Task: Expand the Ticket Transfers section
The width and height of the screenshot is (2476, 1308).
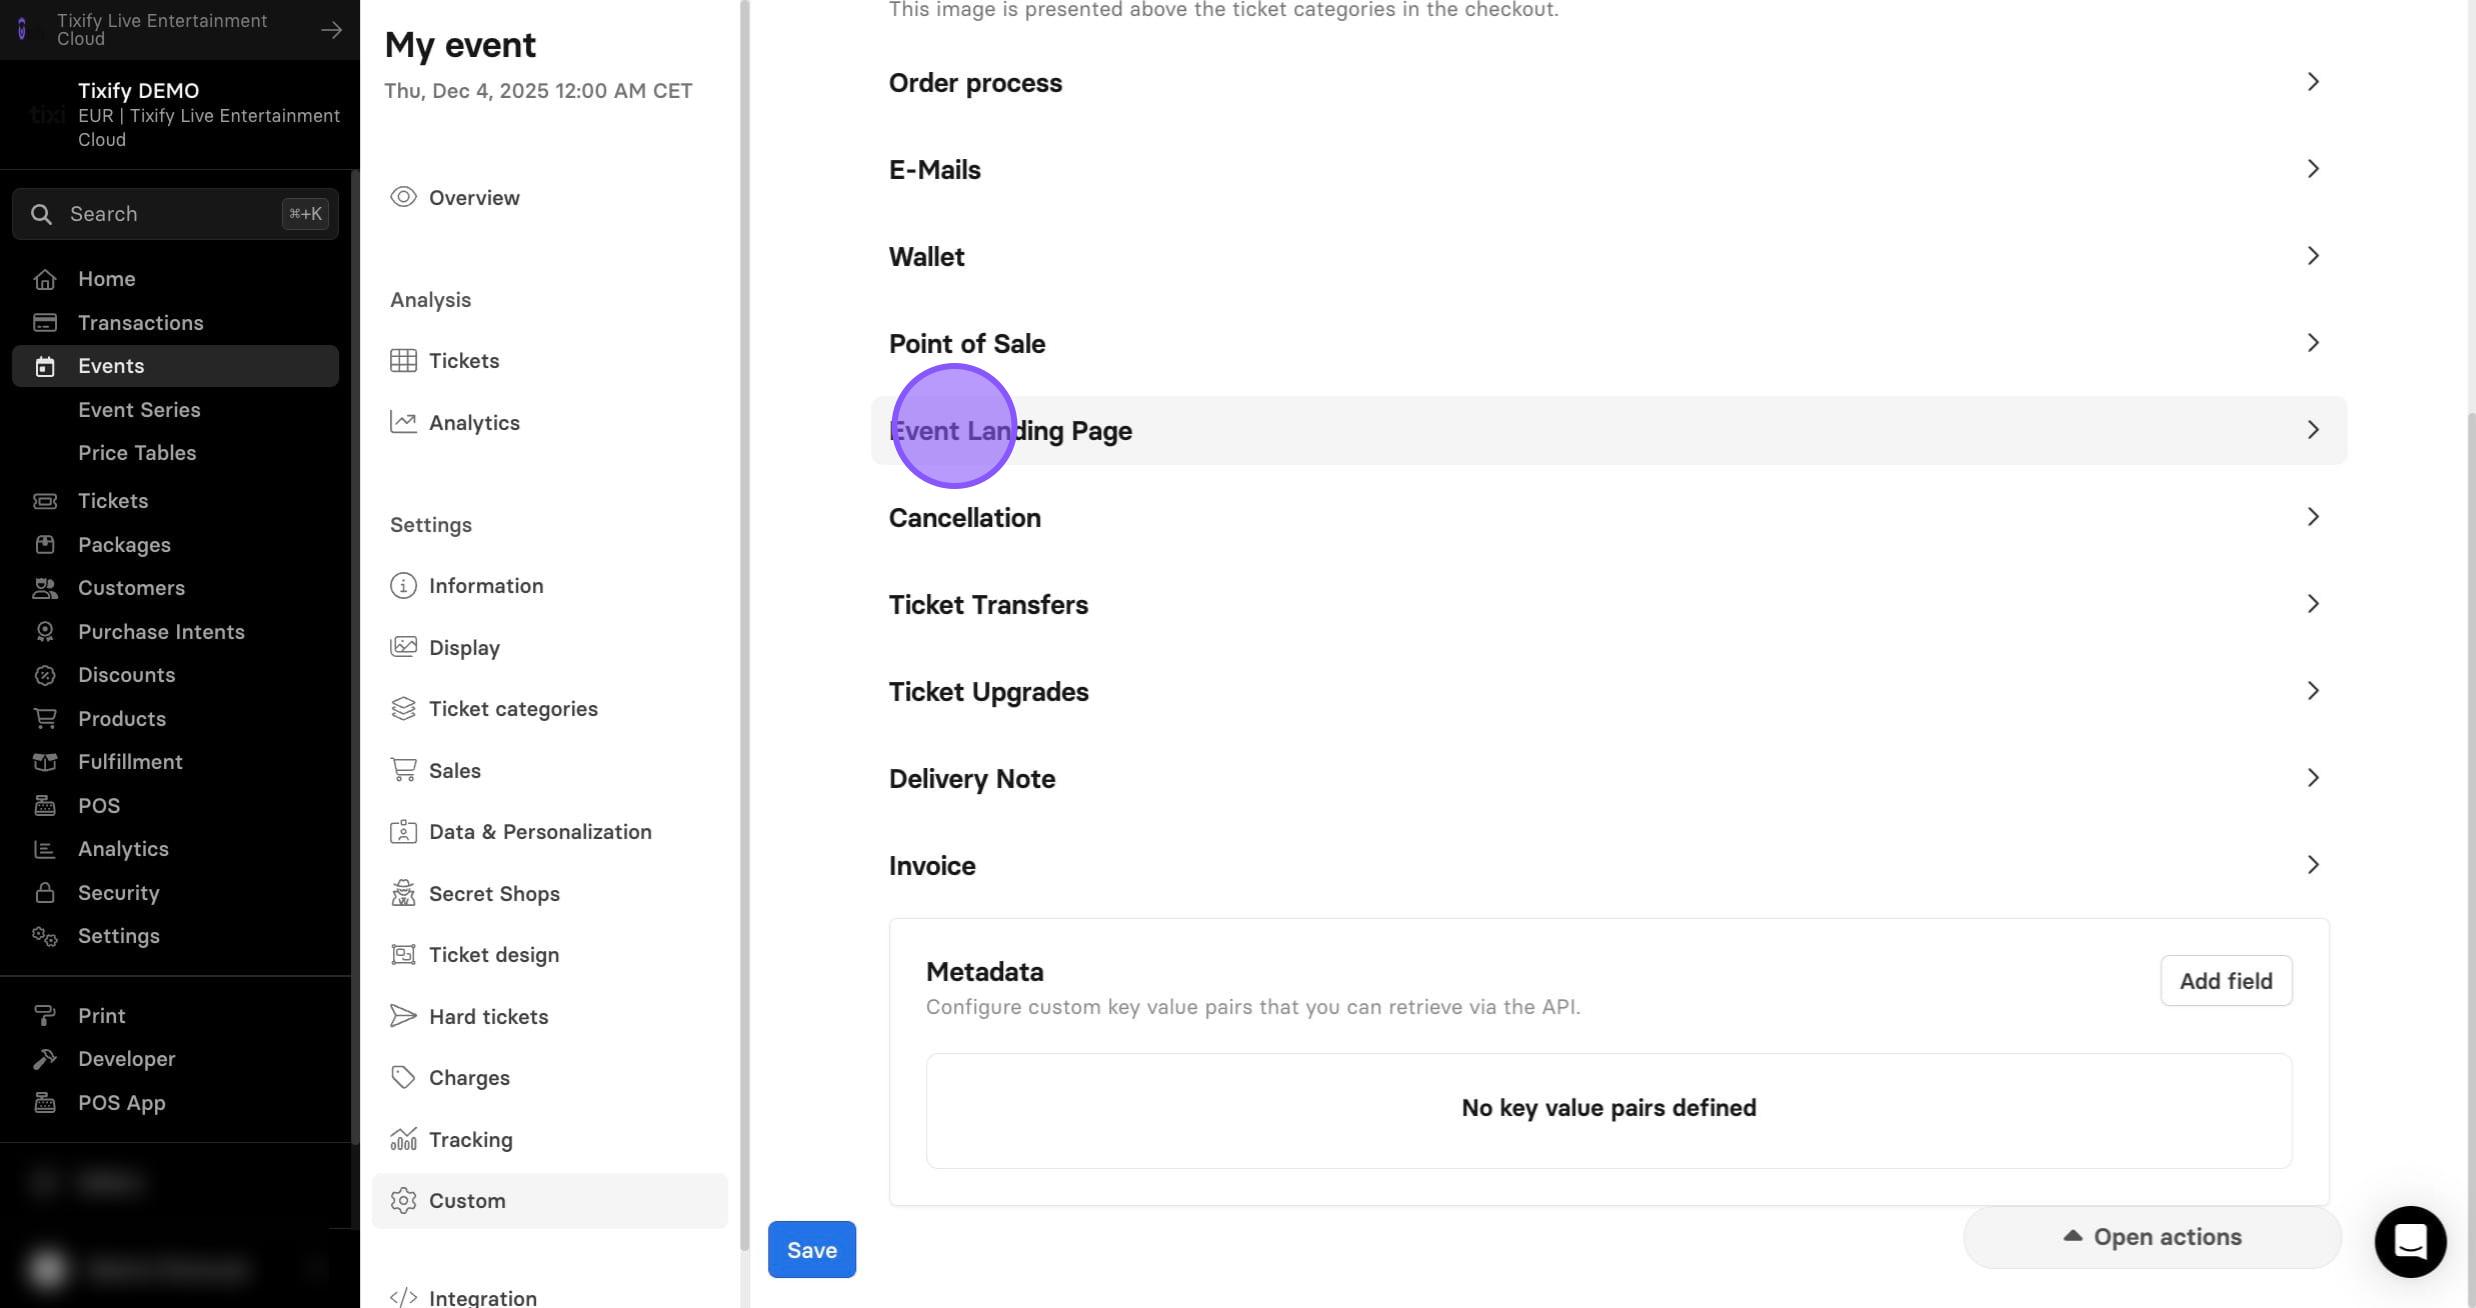Action: pyautogui.click(x=1608, y=605)
